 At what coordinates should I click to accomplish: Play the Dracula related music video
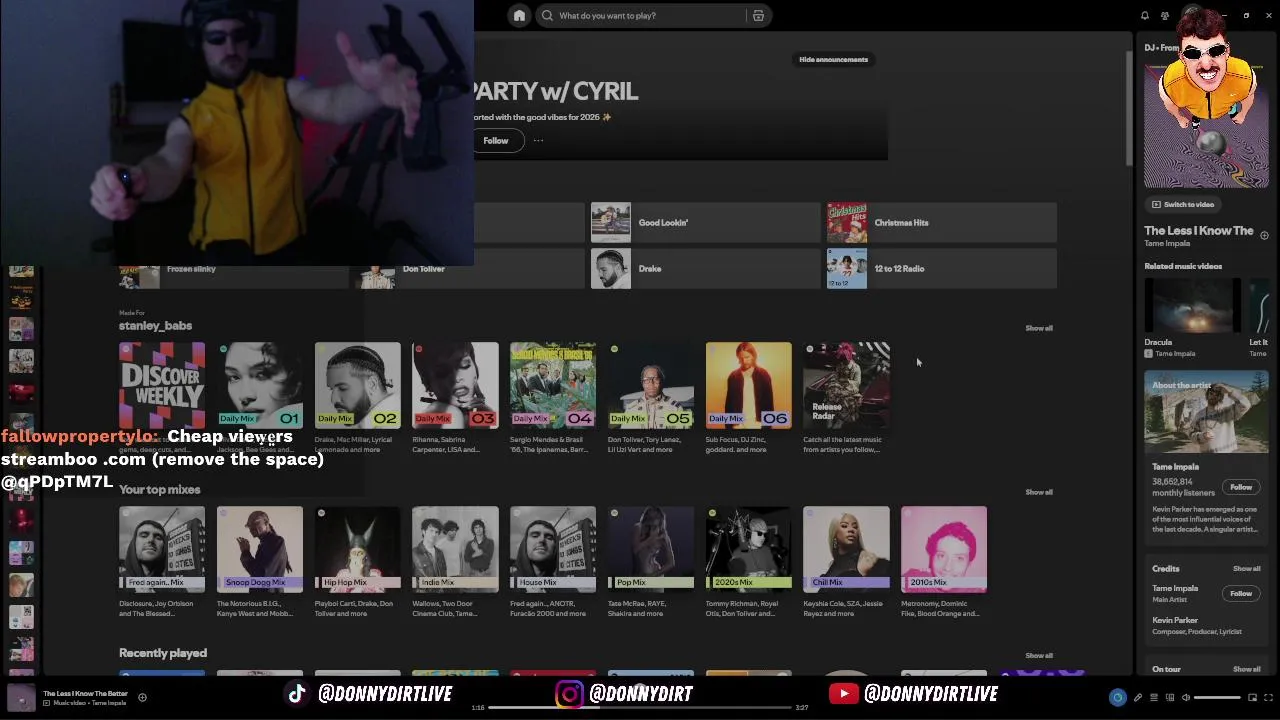pyautogui.click(x=1192, y=306)
